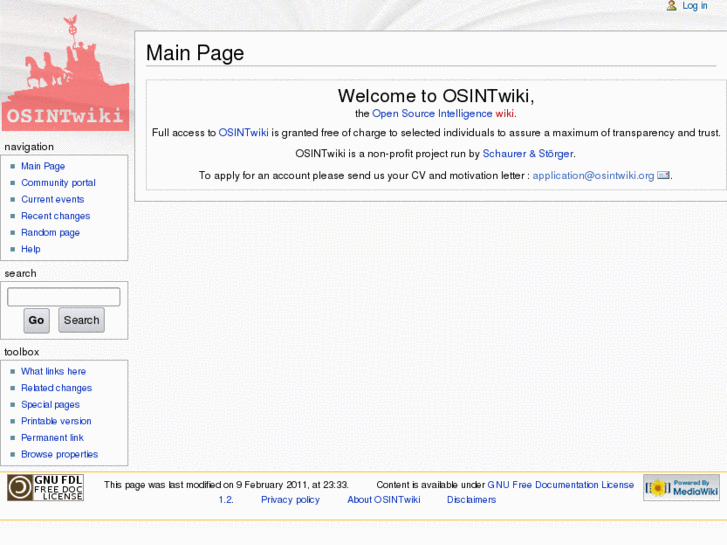Go to Main Page in navigation
The image size is (727, 545).
(x=43, y=166)
